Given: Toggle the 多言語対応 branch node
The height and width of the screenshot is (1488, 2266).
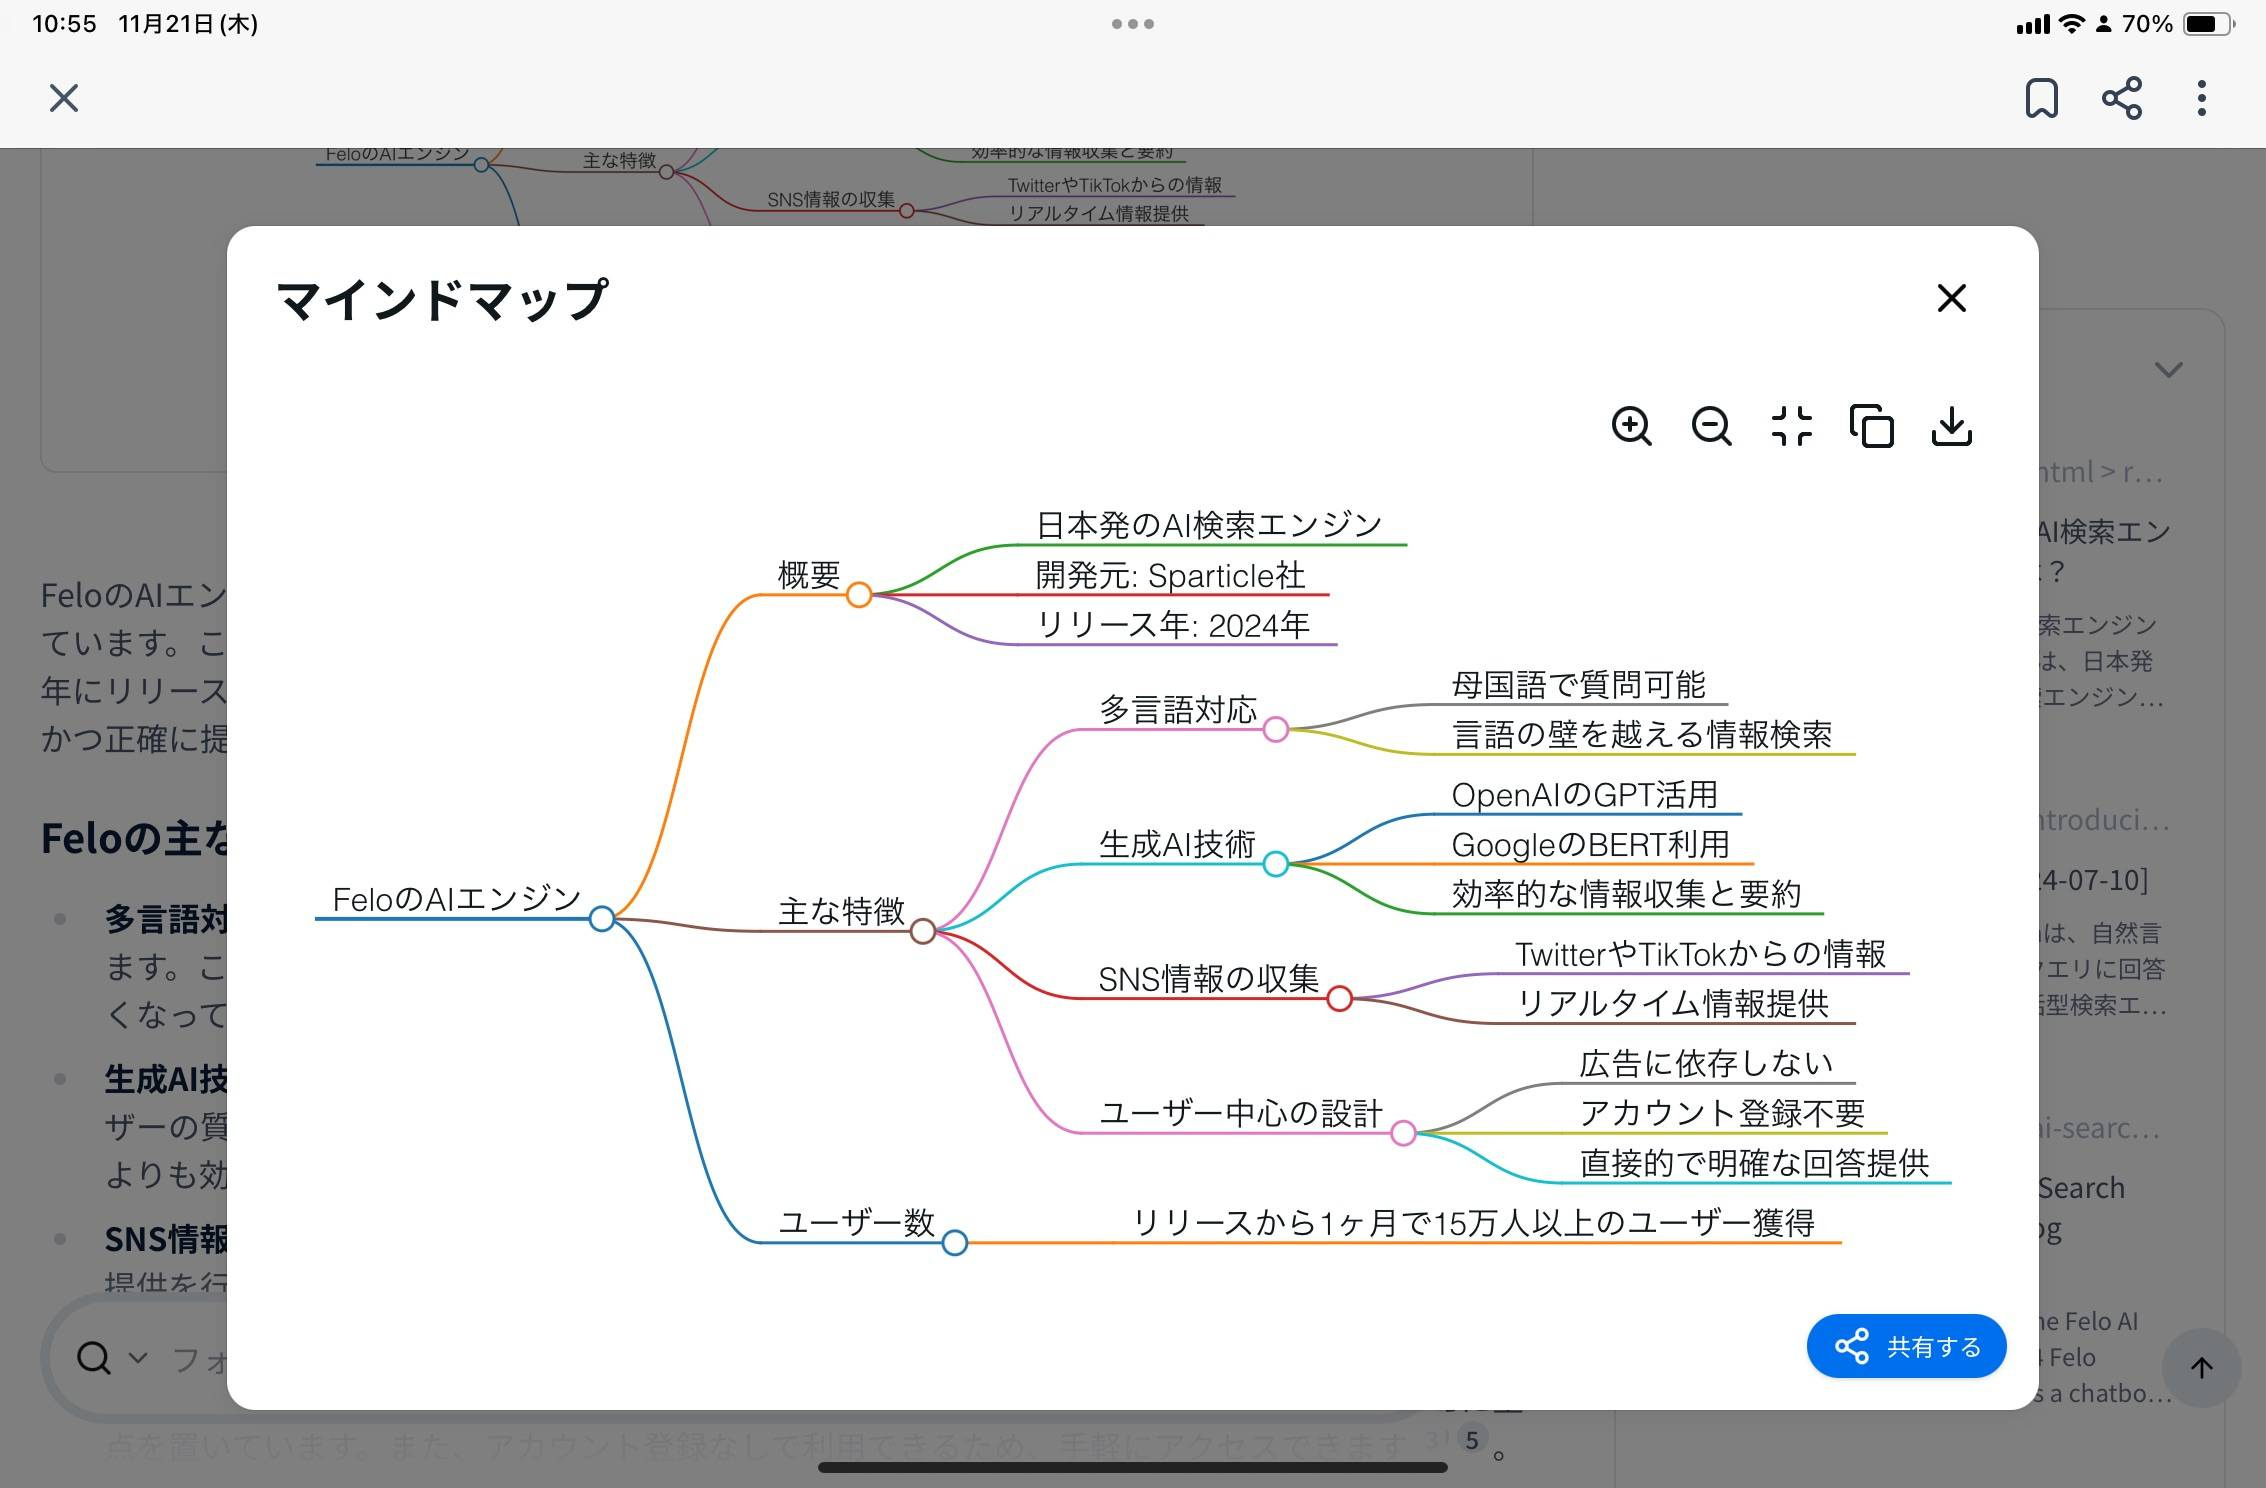Looking at the screenshot, I should [1275, 729].
